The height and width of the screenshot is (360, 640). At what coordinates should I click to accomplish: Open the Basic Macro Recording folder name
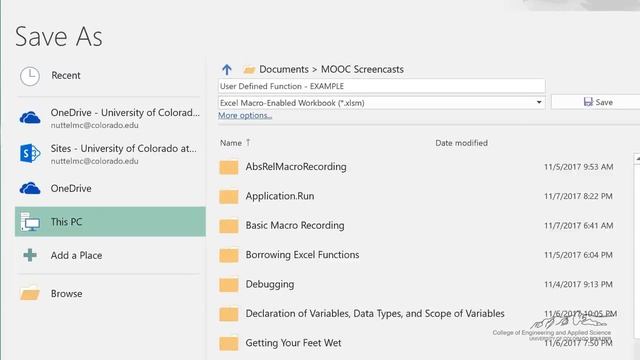click(295, 226)
